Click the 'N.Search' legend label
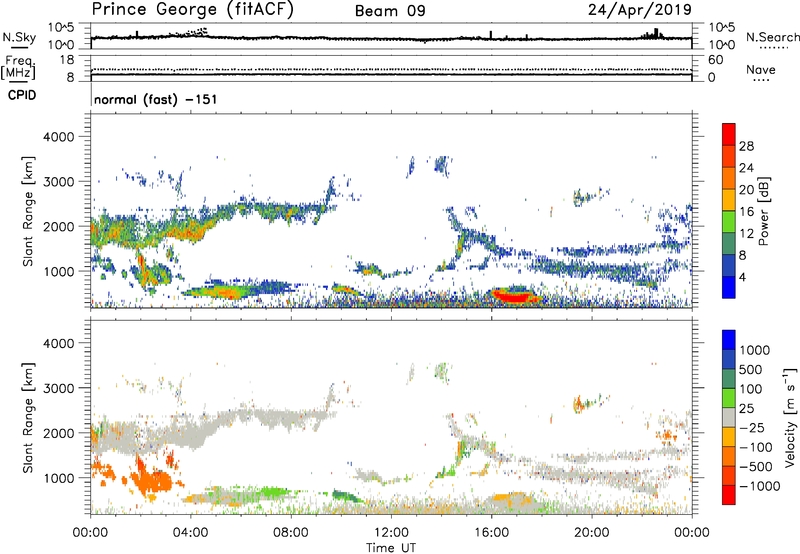The height and width of the screenshot is (554, 800). (772, 37)
